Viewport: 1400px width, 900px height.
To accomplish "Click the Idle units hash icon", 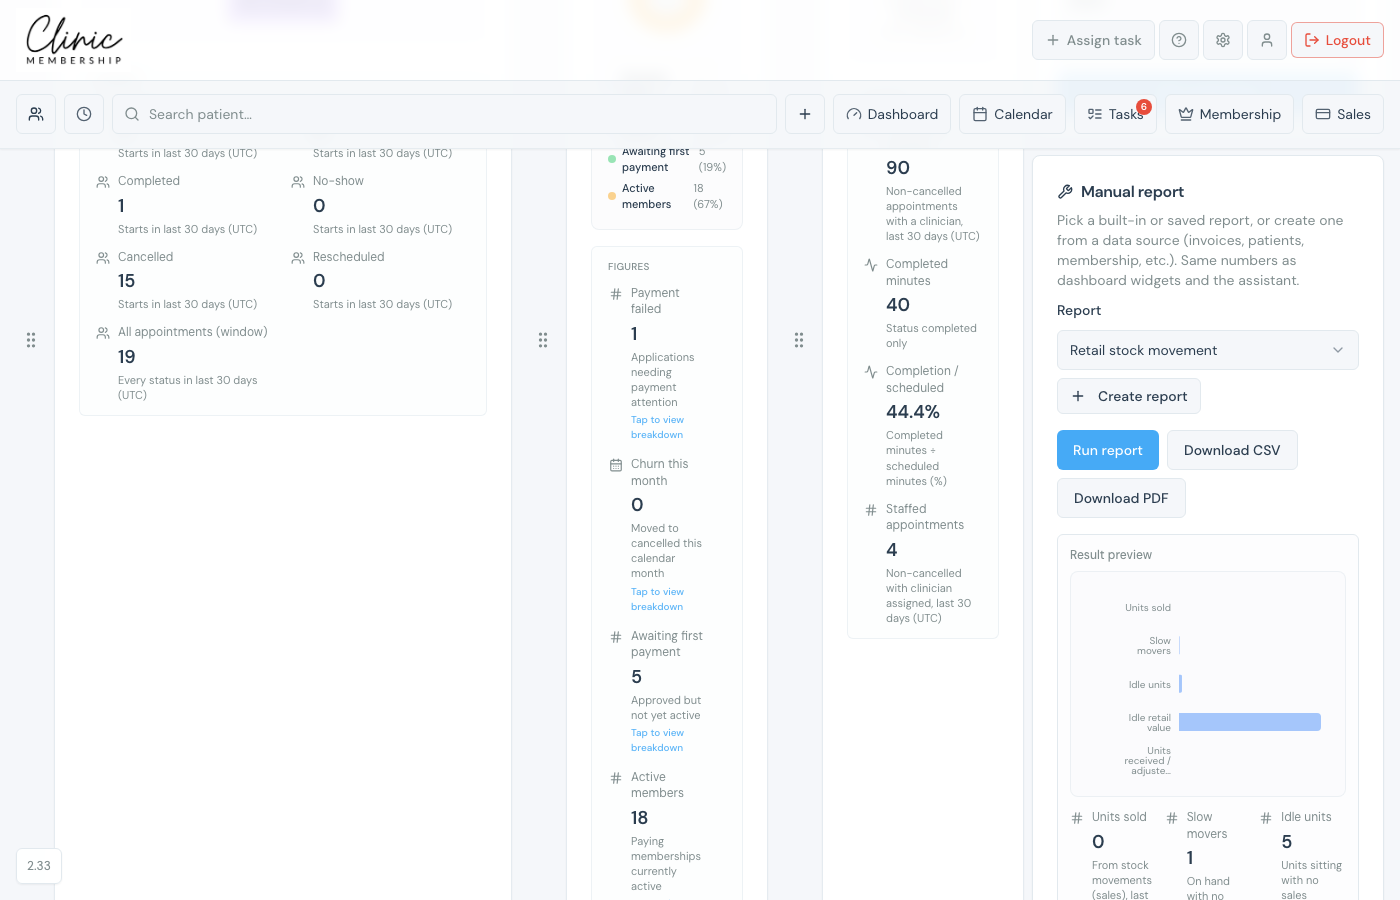I will tap(1266, 818).
